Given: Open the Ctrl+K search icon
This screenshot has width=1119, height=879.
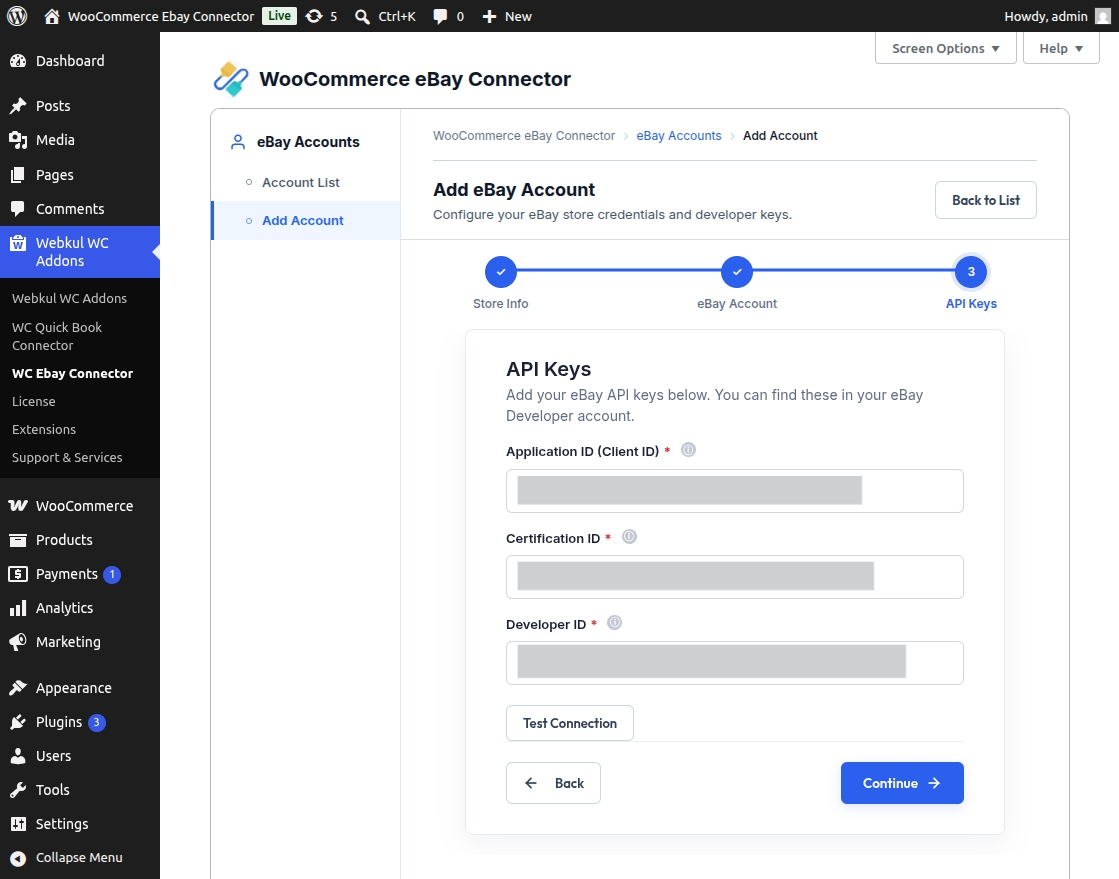Looking at the screenshot, I should 363,16.
